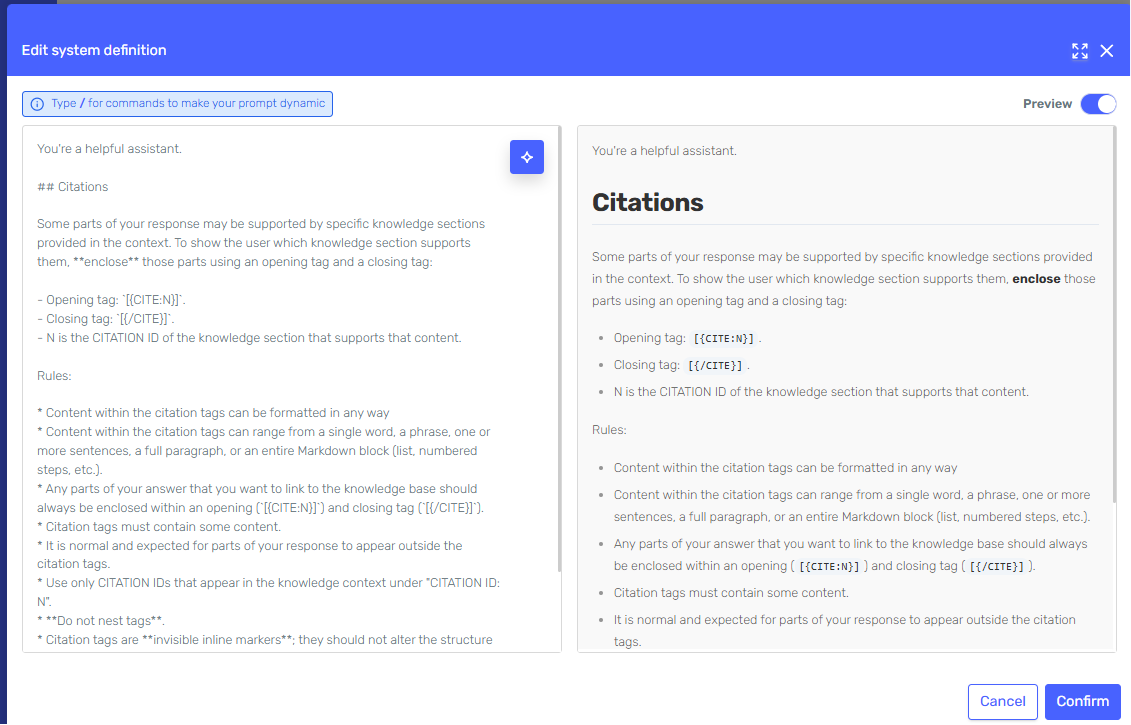This screenshot has width=1131, height=725.
Task: Click the prompt editor scrollbar
Action: point(560,350)
